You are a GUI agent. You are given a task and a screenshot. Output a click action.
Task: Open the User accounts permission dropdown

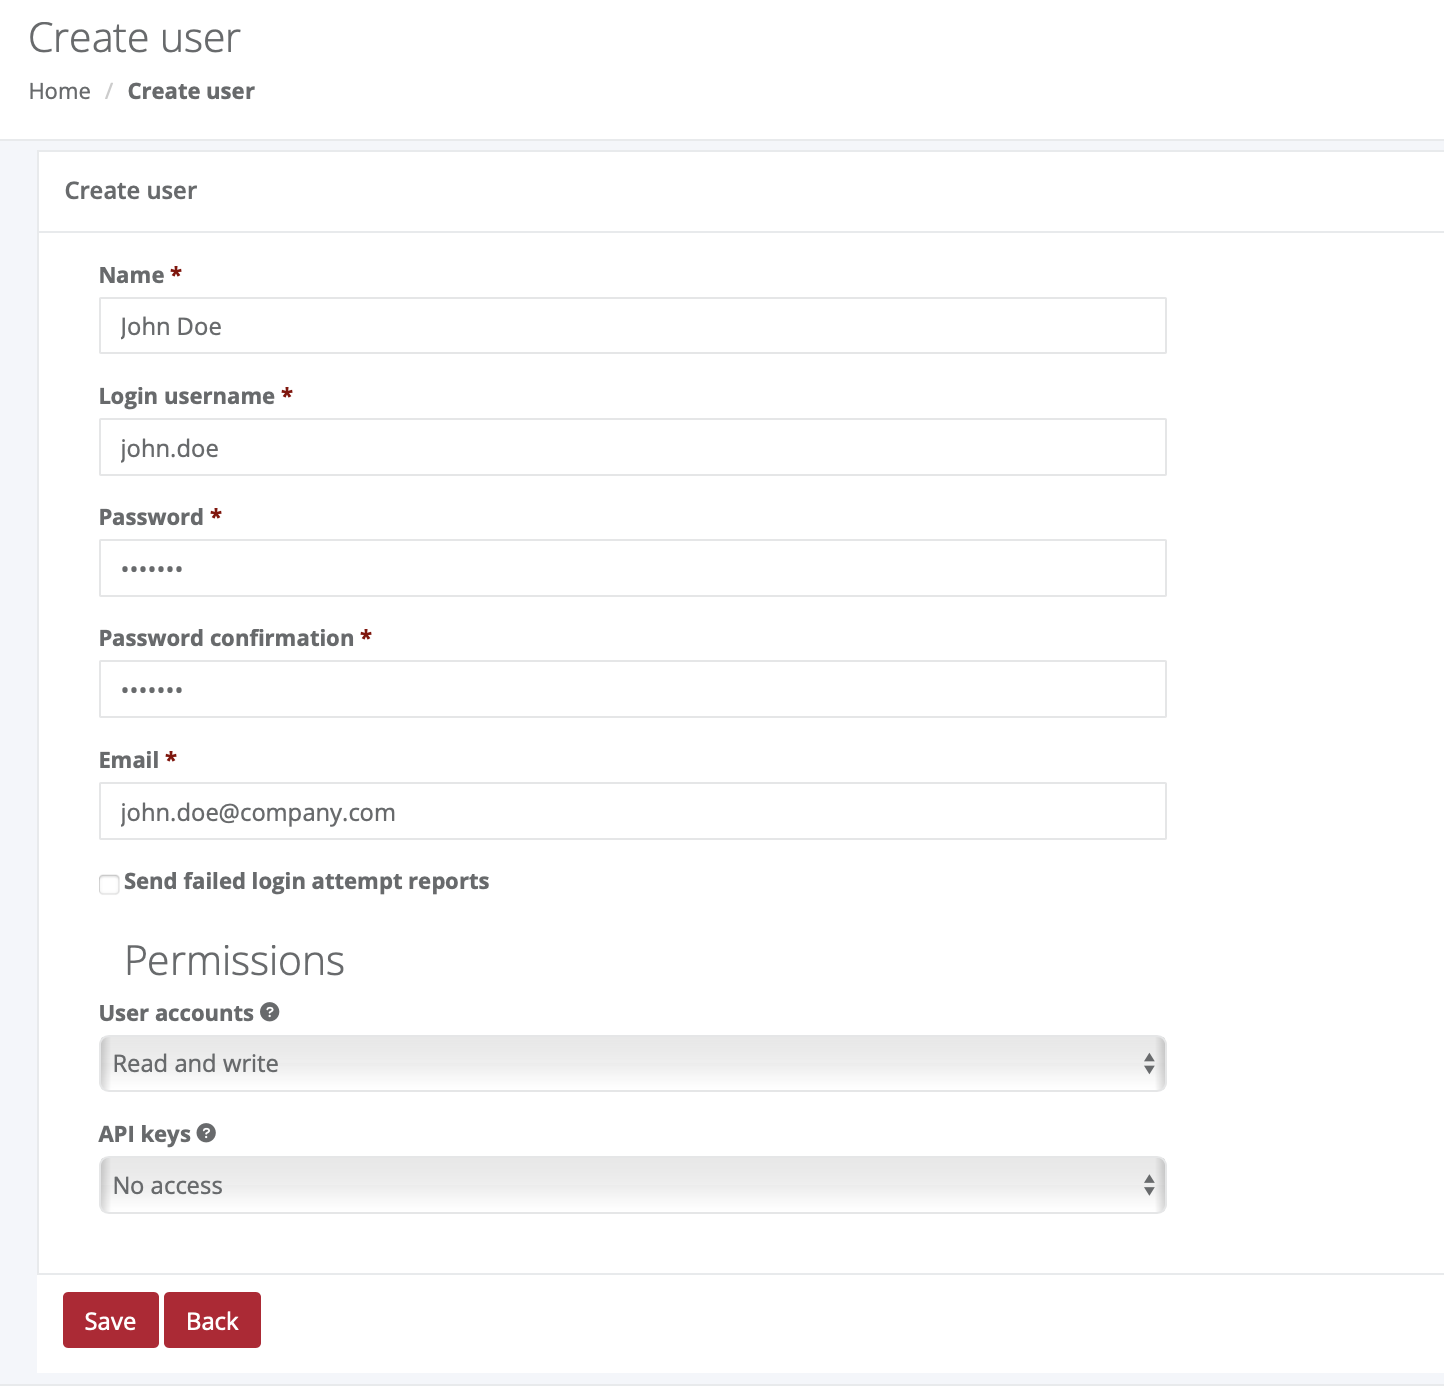(x=633, y=1063)
